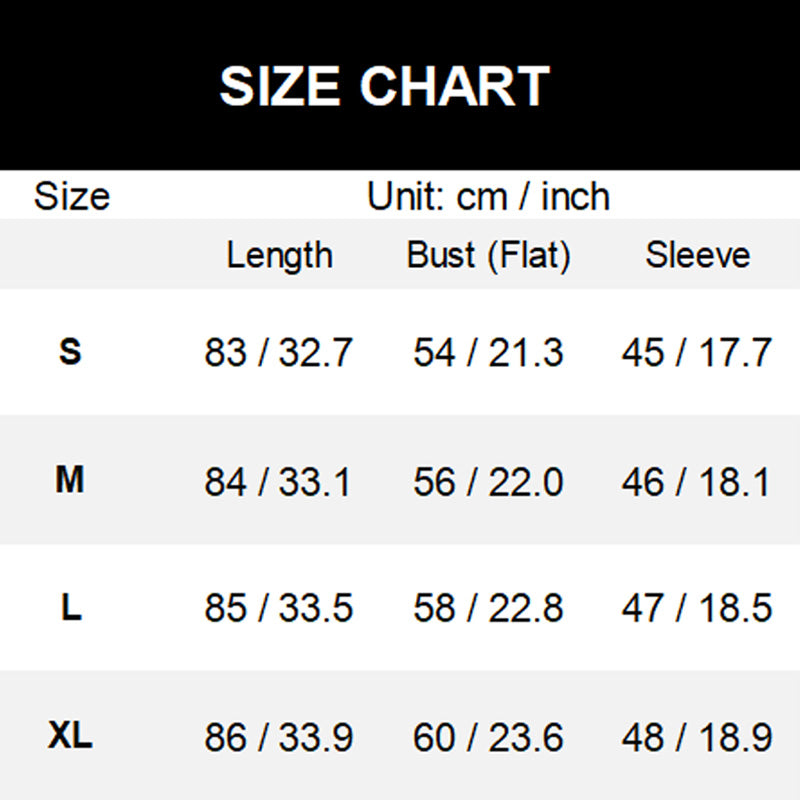The image size is (800, 800).
Task: Click the XL size row label
Action: point(70,738)
